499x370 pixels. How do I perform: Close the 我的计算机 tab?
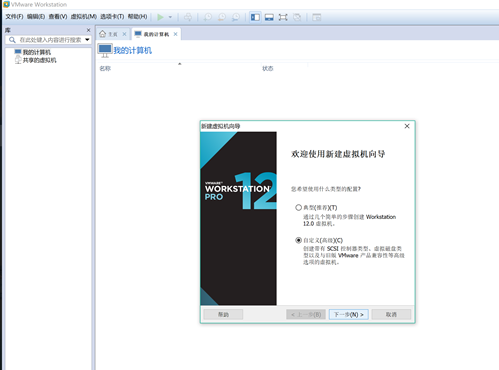tap(175, 34)
